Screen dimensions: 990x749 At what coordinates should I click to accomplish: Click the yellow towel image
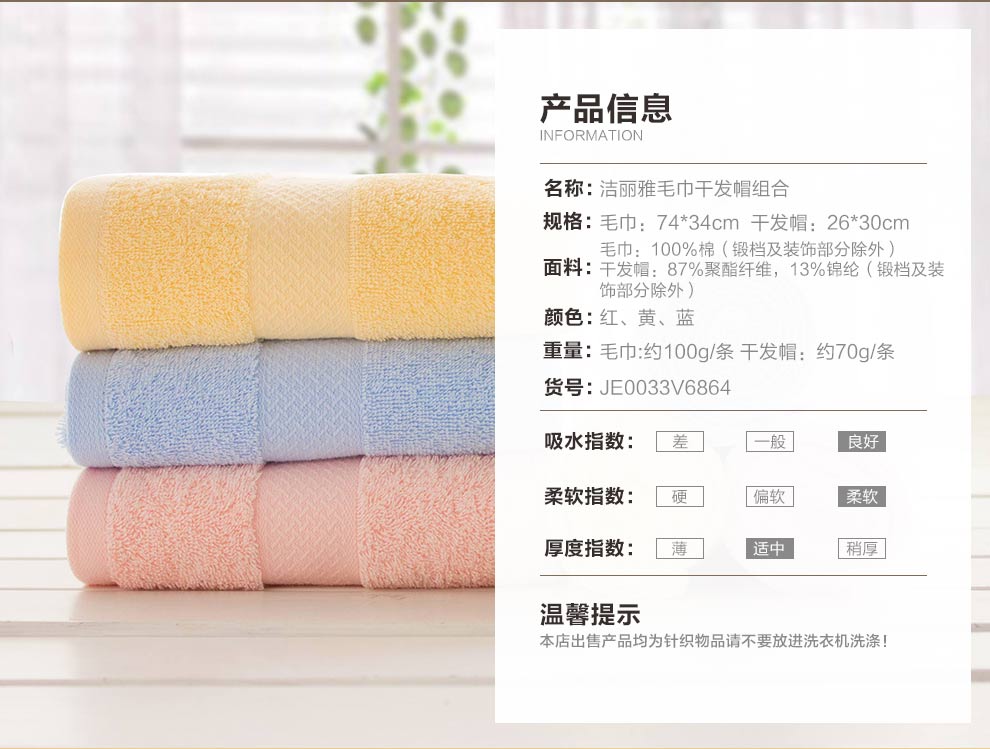277,260
